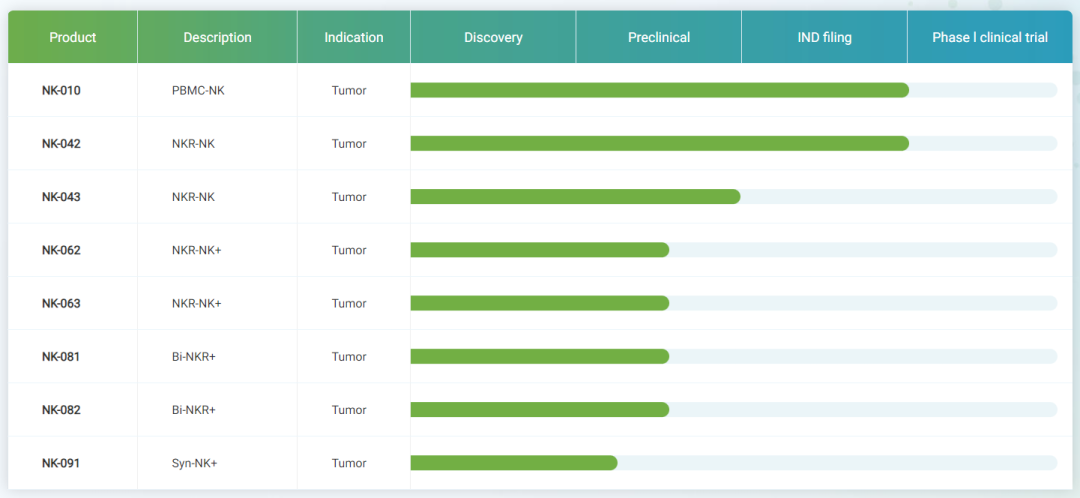Click the Description column header
The width and height of the screenshot is (1080, 498).
click(217, 37)
